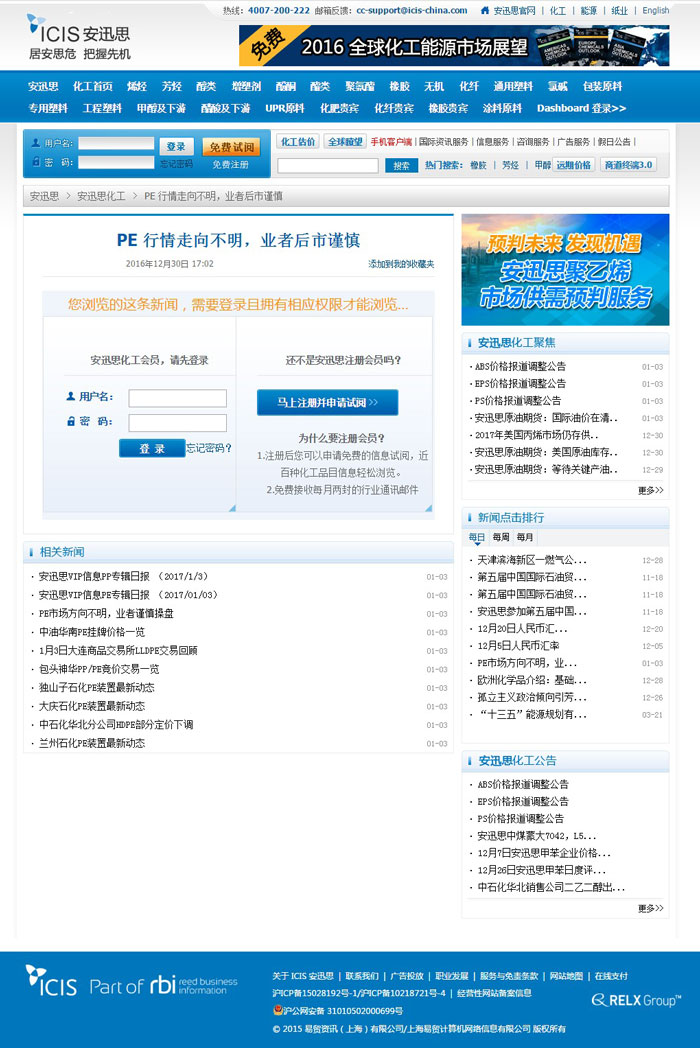This screenshot has width=700, height=1048.
Task: Click the 沪公网安备 police badge icon
Action: (277, 1010)
